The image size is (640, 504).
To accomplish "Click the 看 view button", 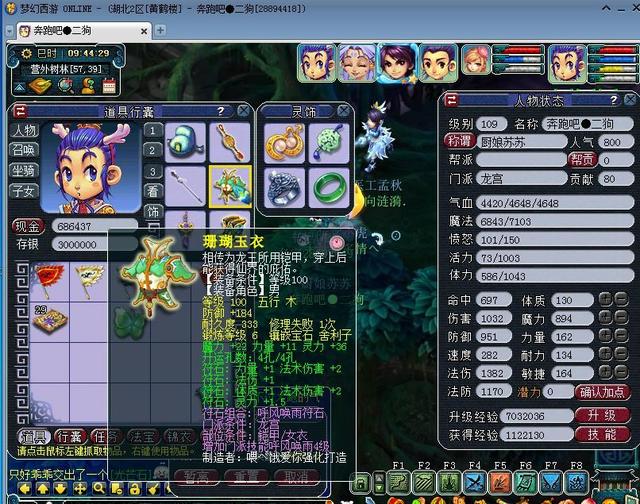I will (153, 191).
